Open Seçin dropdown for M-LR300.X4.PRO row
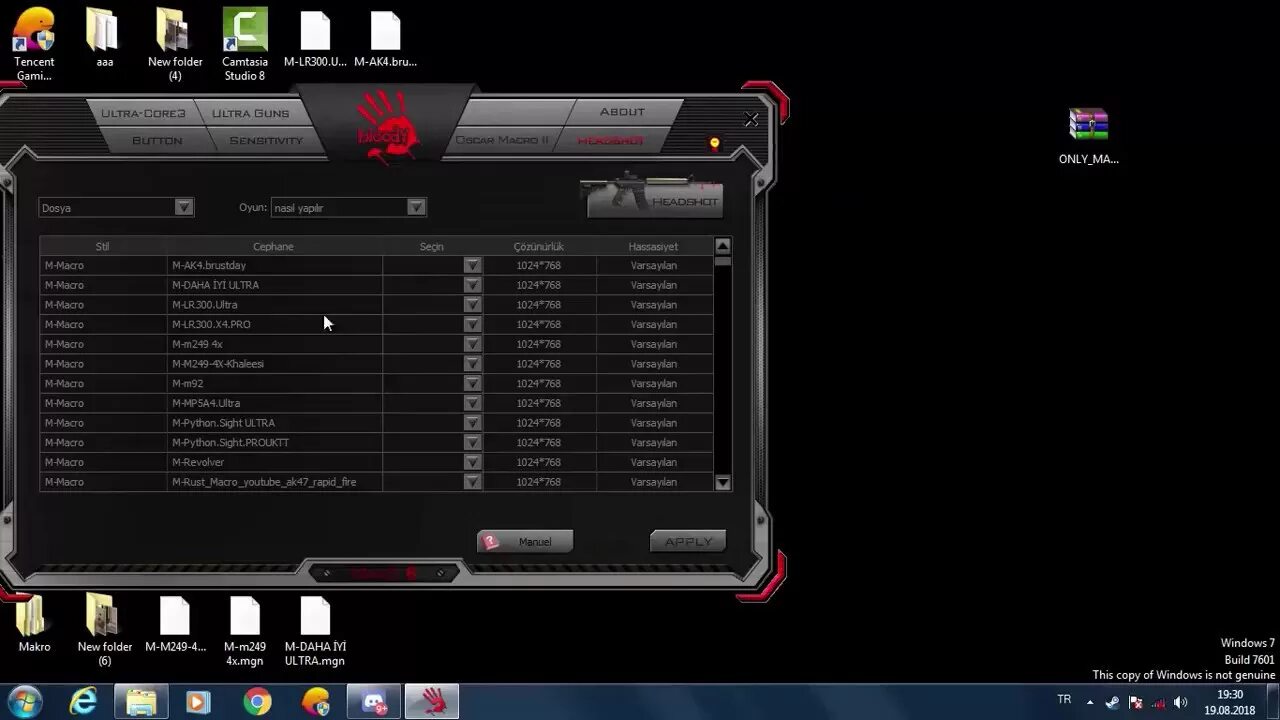 click(x=472, y=324)
